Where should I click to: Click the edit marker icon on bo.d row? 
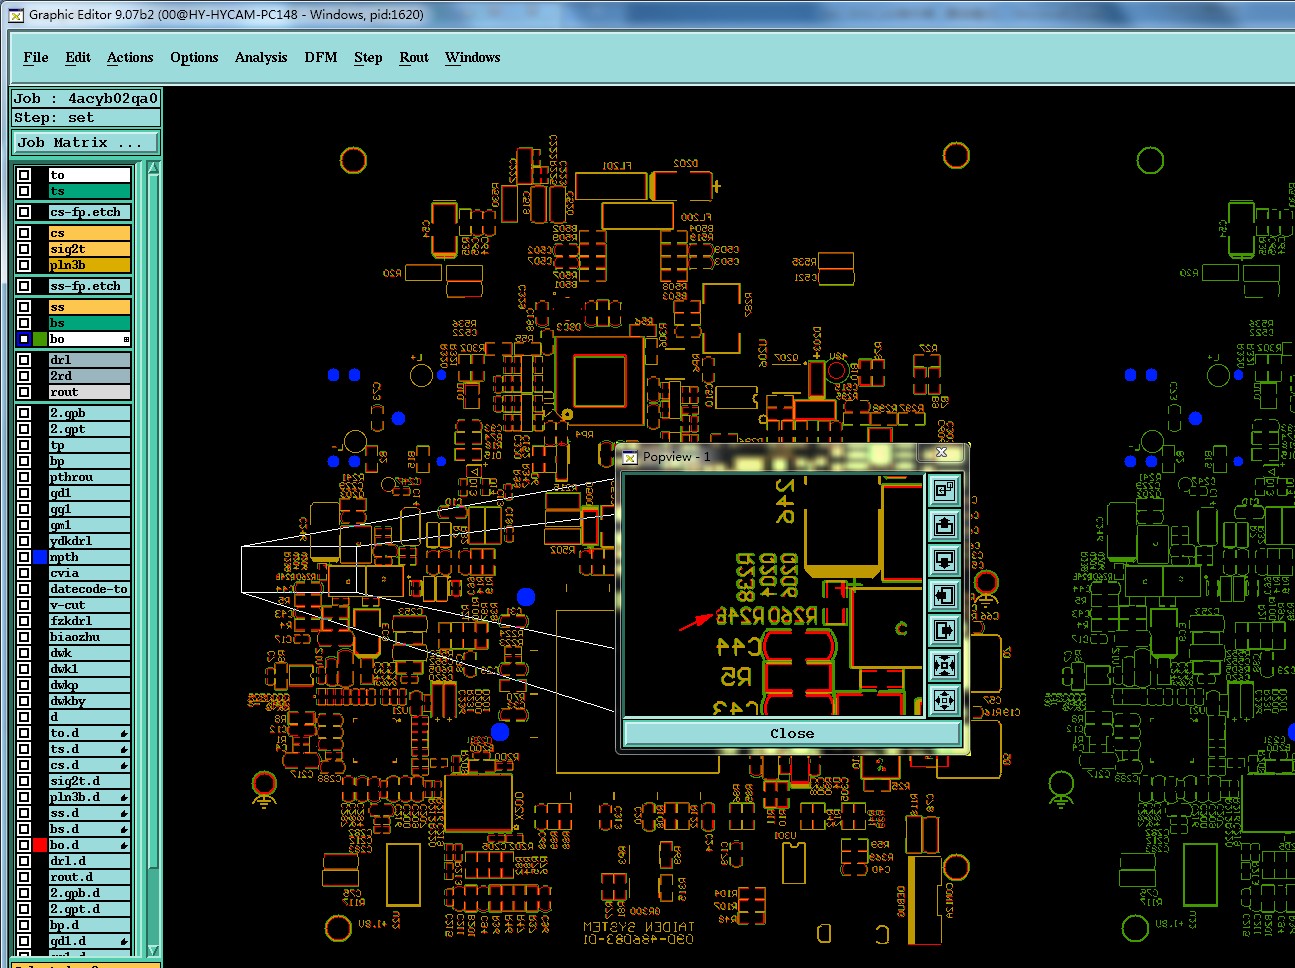pyautogui.click(x=124, y=846)
